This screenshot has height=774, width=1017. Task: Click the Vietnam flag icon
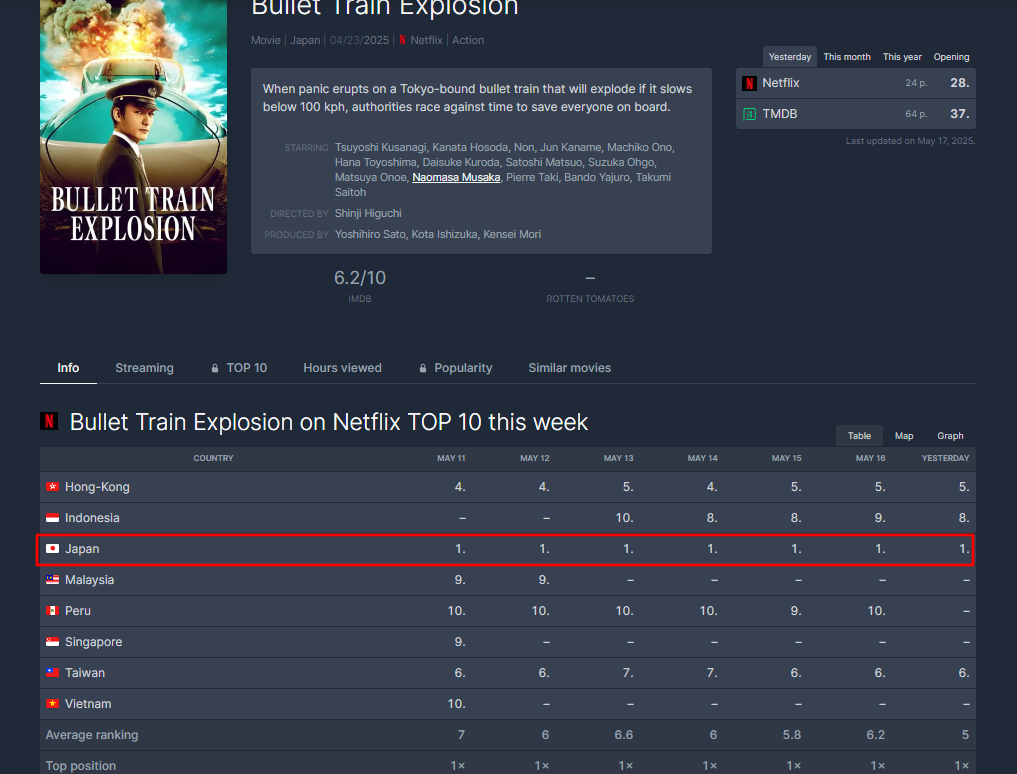tap(53, 704)
